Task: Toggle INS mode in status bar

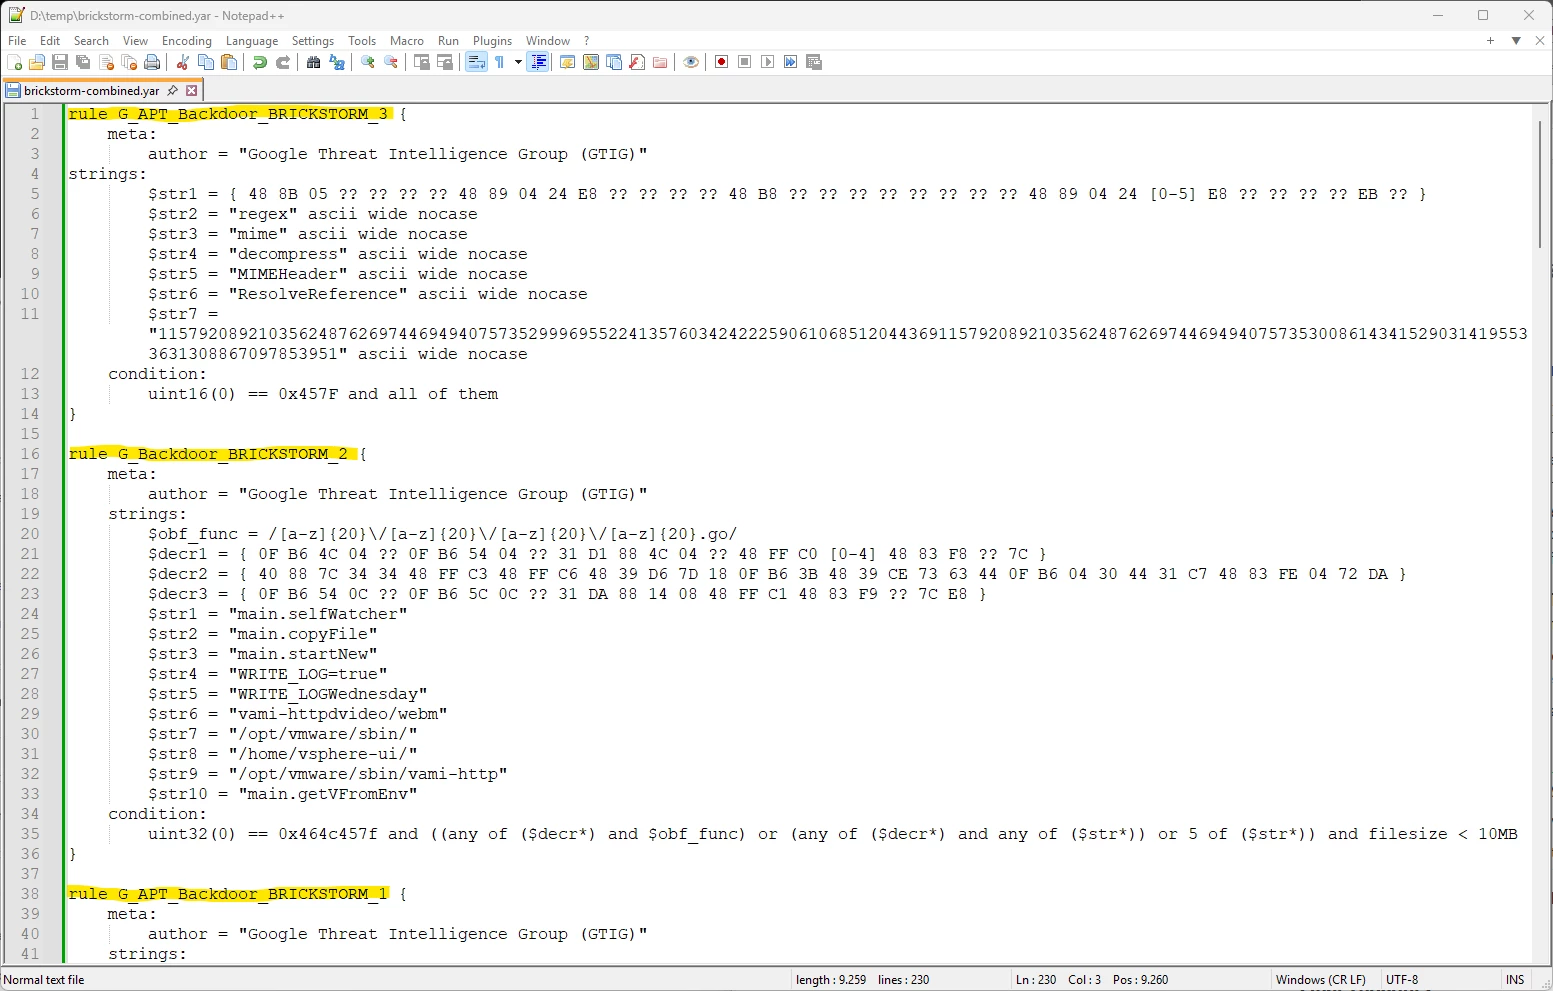Action: (x=1515, y=980)
